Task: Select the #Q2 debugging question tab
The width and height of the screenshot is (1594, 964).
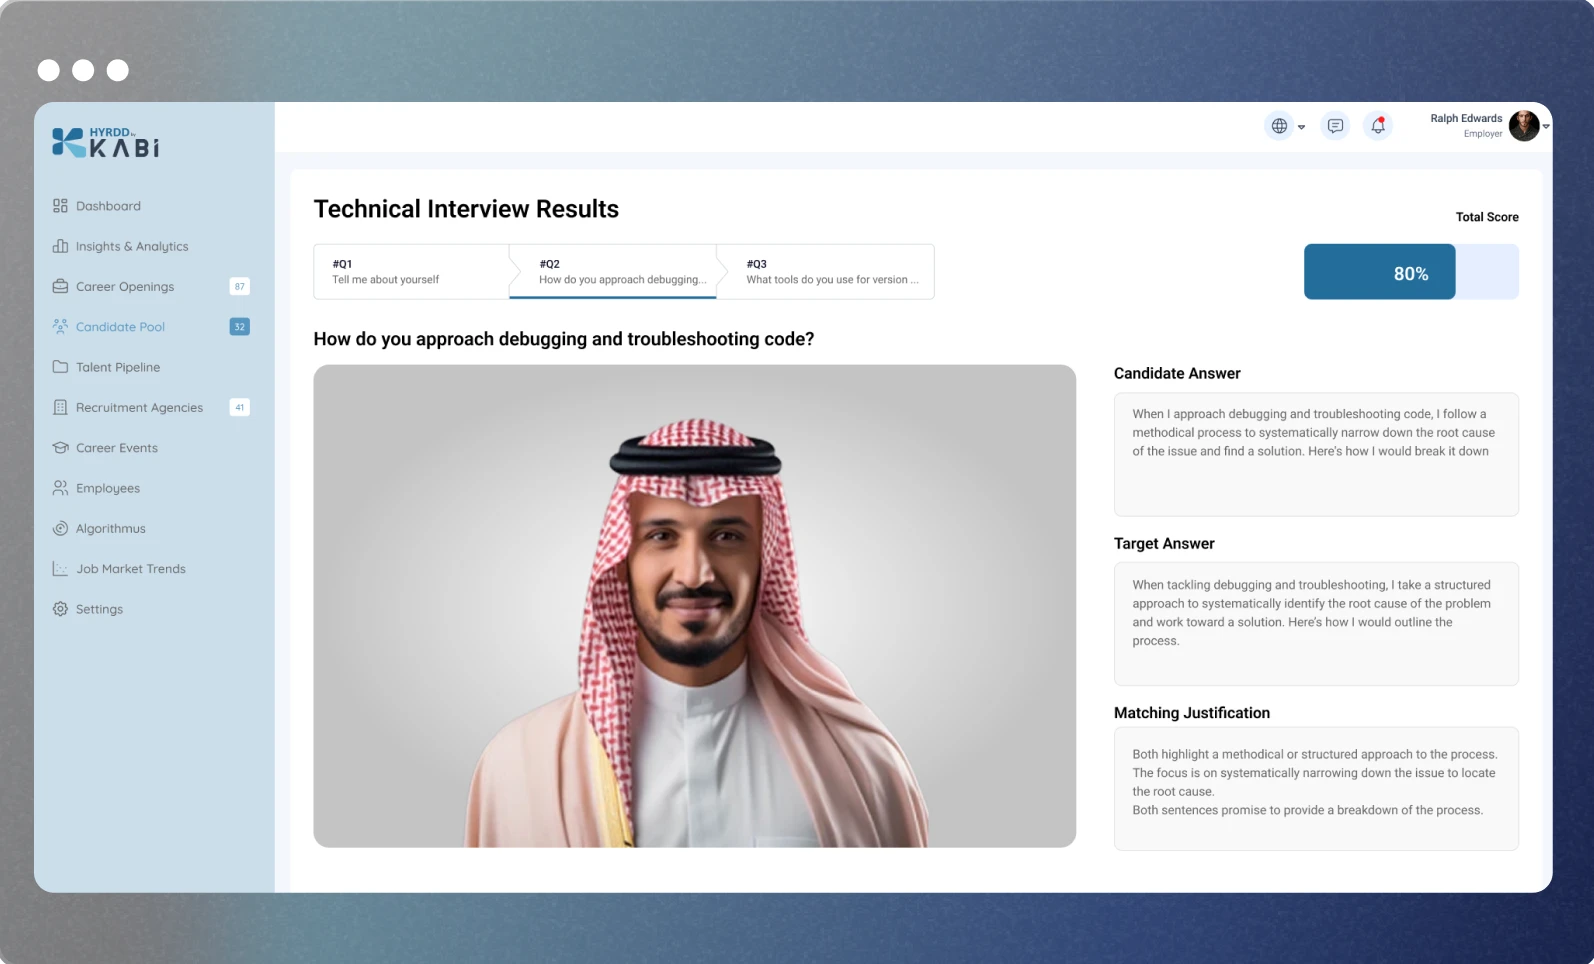Action: (613, 272)
